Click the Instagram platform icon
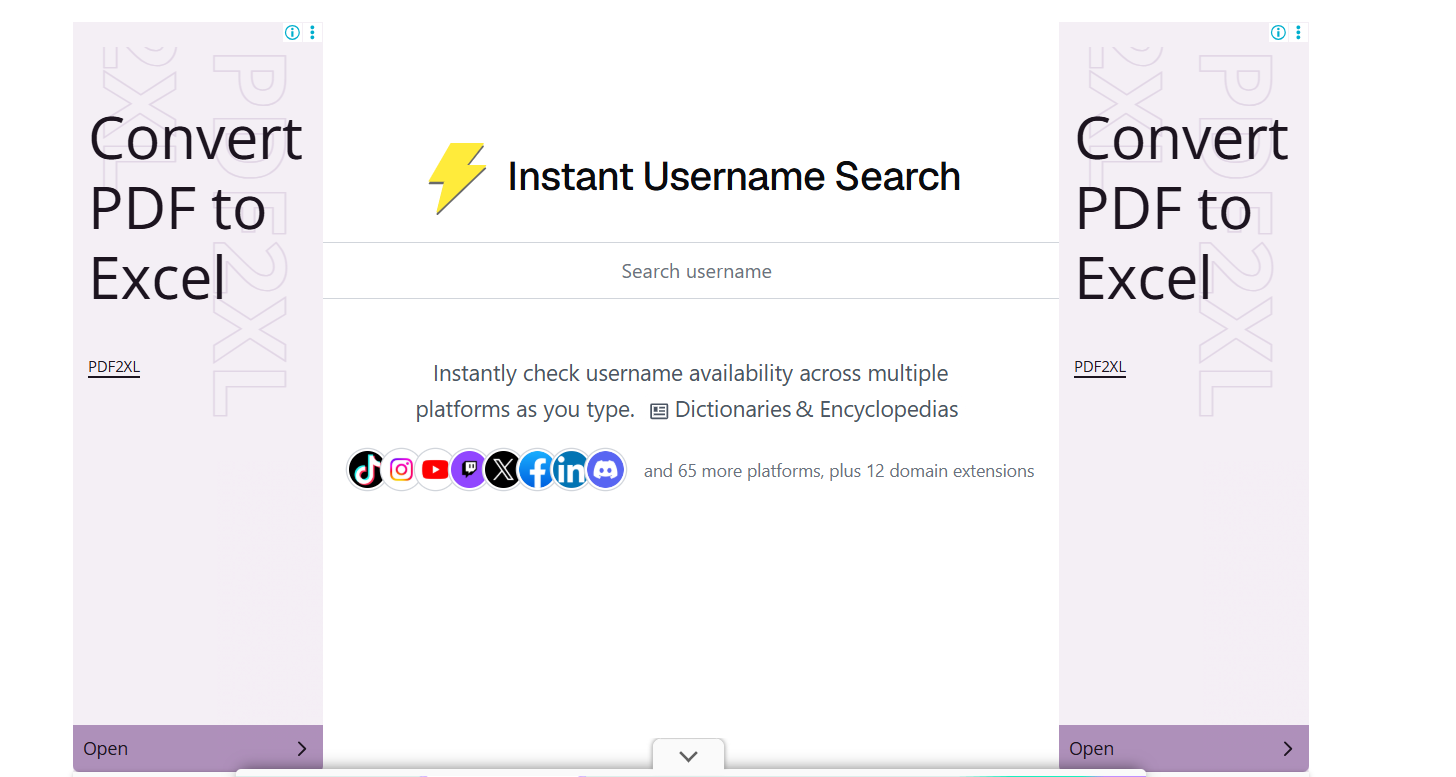1456x777 pixels. 401,470
